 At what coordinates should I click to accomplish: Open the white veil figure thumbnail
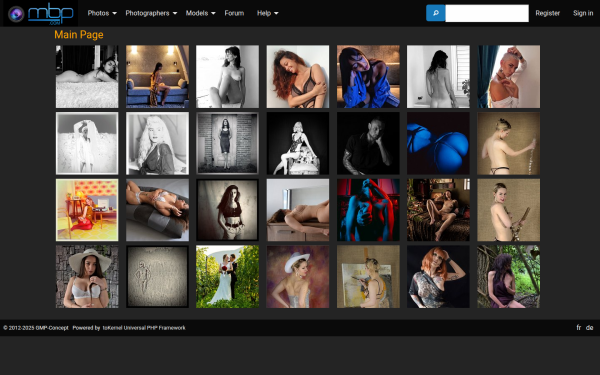[87, 143]
